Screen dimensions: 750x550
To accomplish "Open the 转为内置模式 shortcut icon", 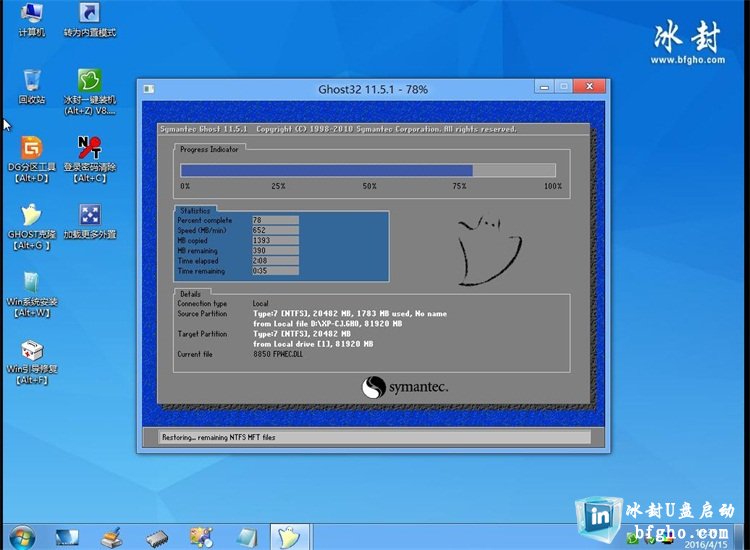I will [89, 20].
